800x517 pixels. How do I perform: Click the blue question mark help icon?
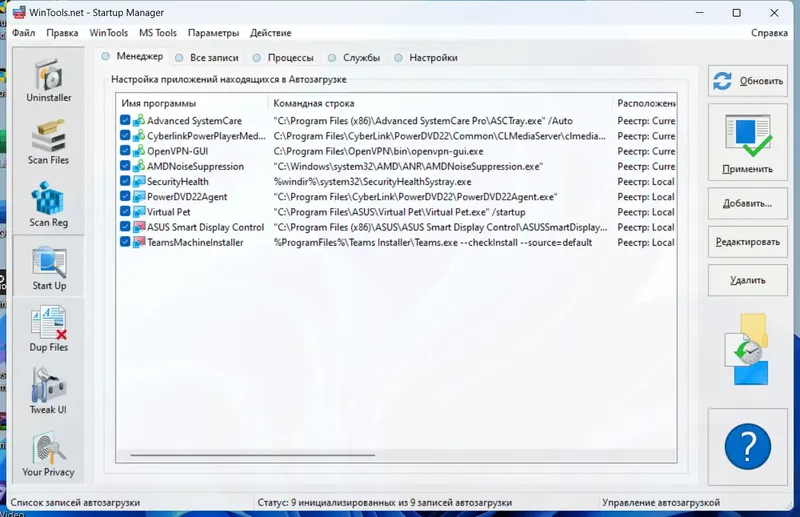tap(747, 447)
